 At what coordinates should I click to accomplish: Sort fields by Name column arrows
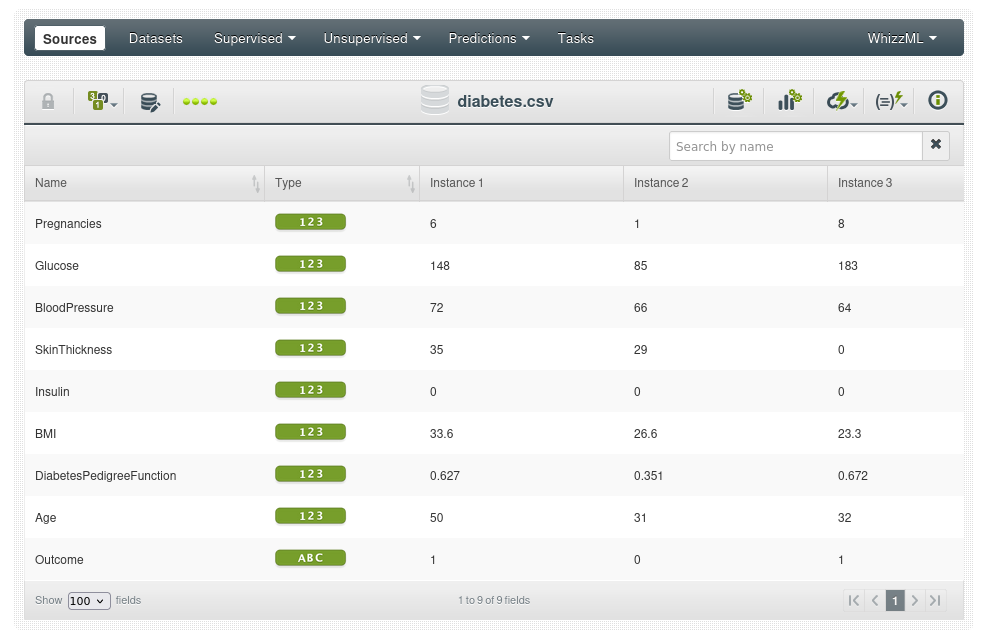point(256,183)
